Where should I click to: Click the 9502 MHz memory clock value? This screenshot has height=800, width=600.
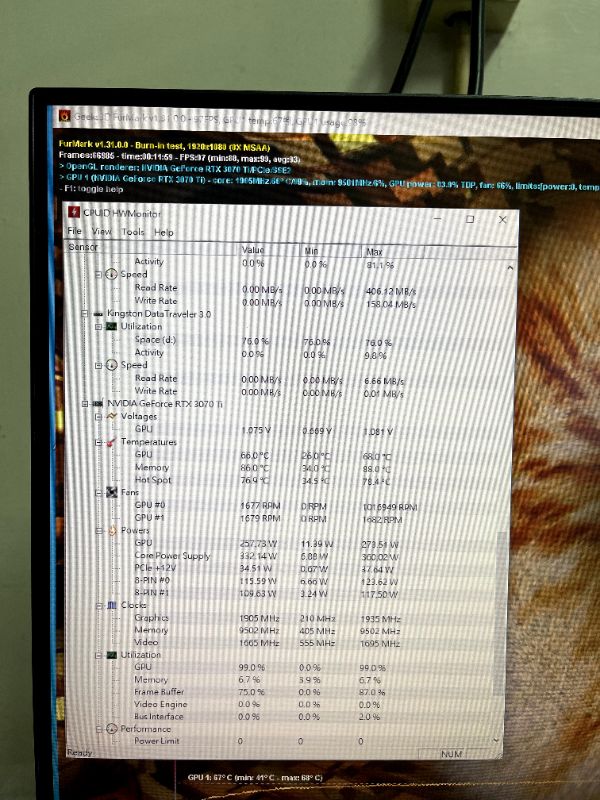pos(259,631)
